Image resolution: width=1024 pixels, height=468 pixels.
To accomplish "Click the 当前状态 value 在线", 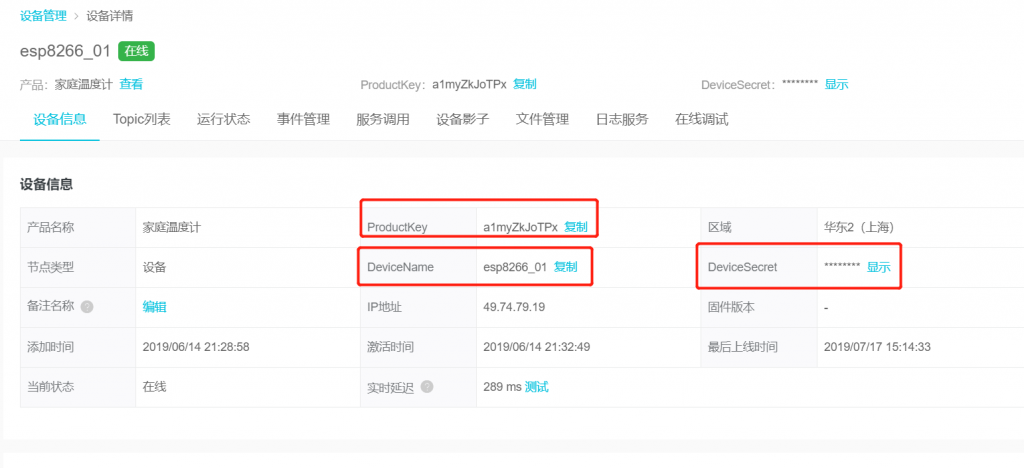I will tap(154, 387).
